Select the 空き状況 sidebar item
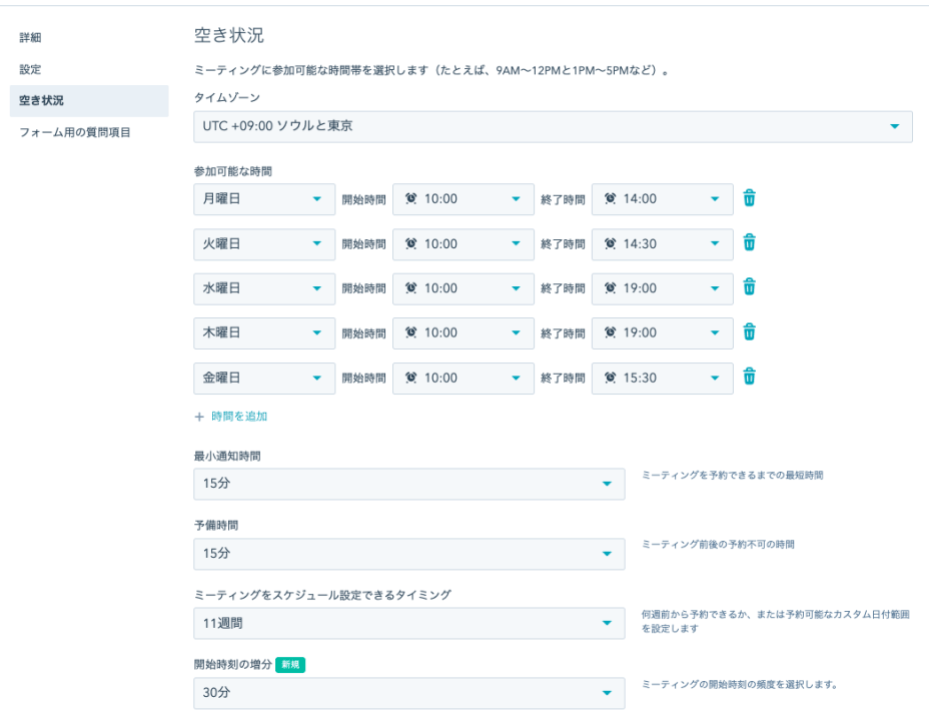 click(x=41, y=101)
